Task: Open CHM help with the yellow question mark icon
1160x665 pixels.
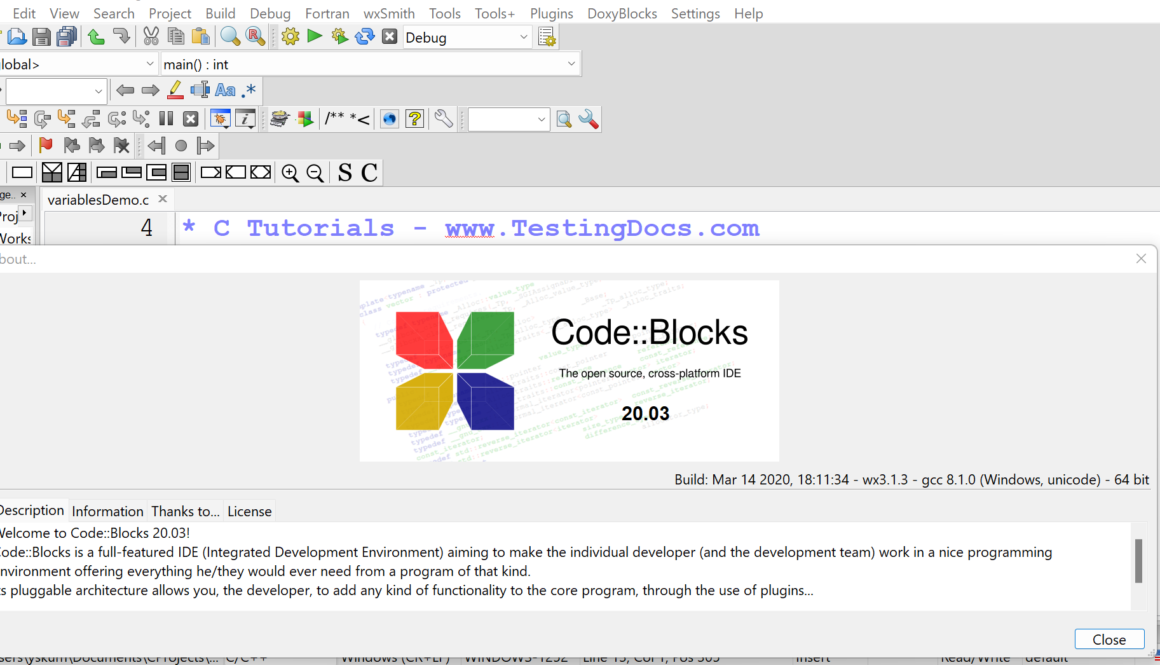Action: pyautogui.click(x=414, y=118)
